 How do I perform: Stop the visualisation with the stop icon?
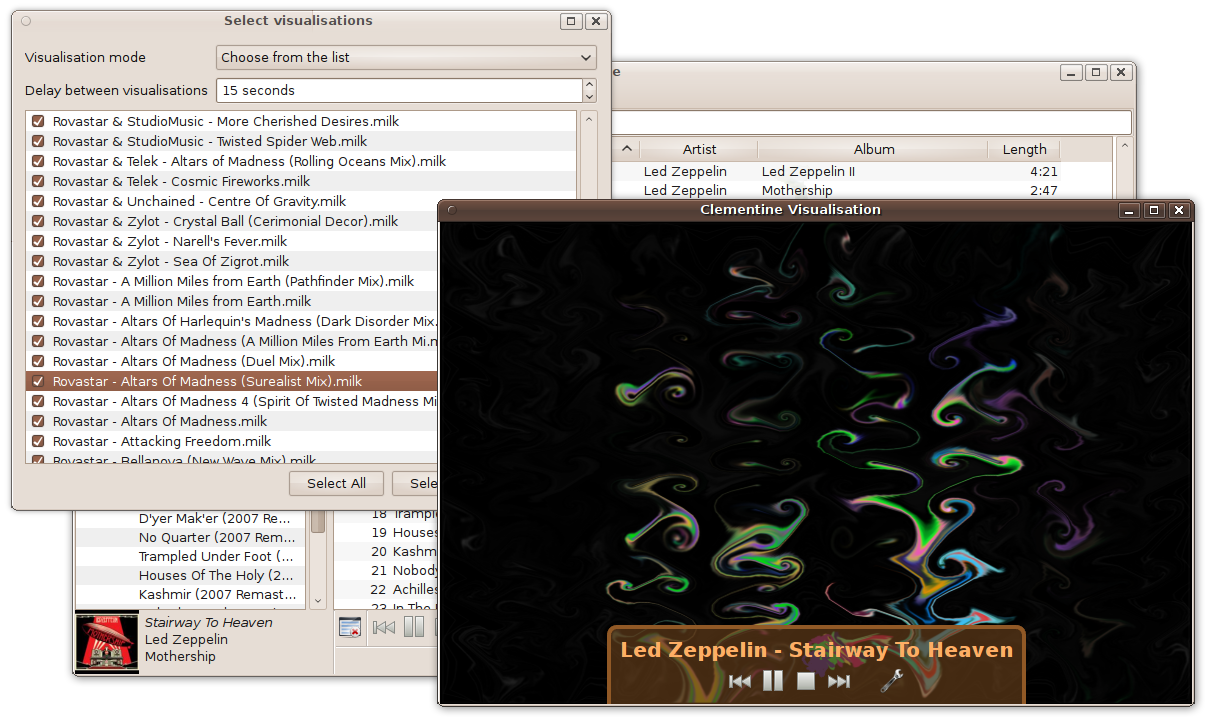tap(806, 681)
